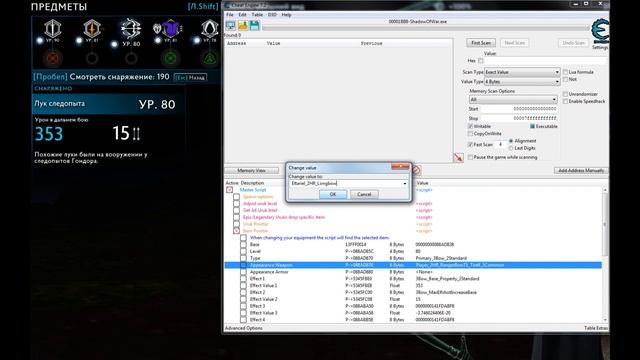
Task: Click Add Address Manually button
Action: pyautogui.click(x=581, y=170)
